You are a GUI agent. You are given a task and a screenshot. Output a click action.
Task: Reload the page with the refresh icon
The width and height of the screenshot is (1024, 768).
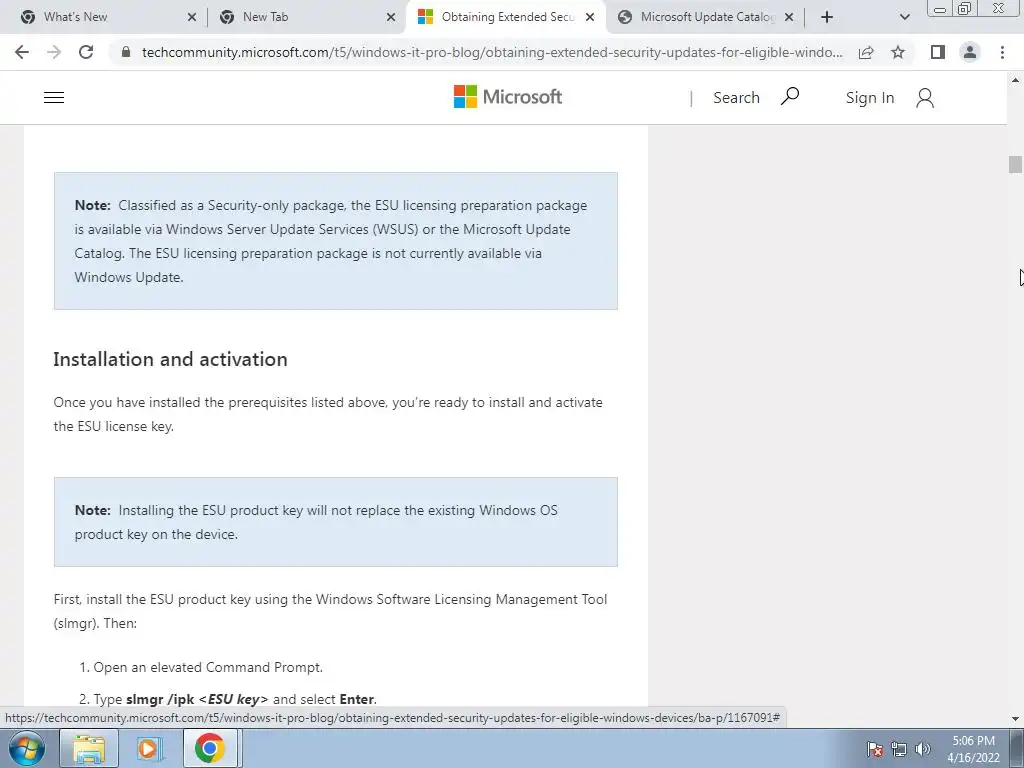[86, 52]
